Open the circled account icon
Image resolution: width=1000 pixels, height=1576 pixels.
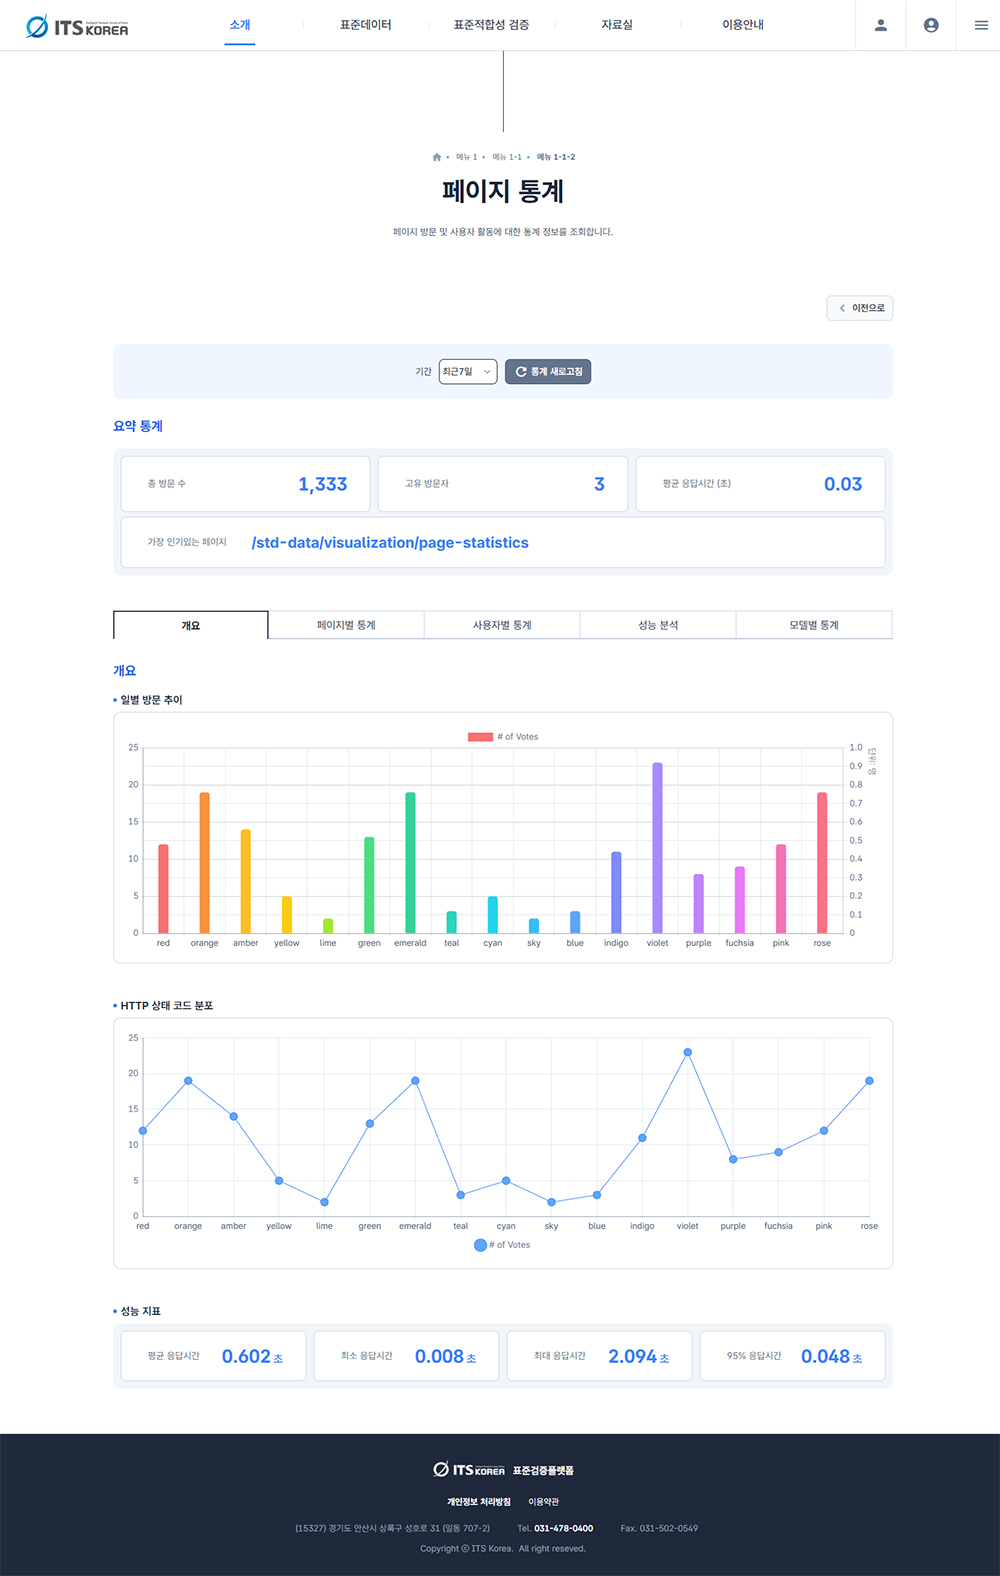(x=931, y=25)
